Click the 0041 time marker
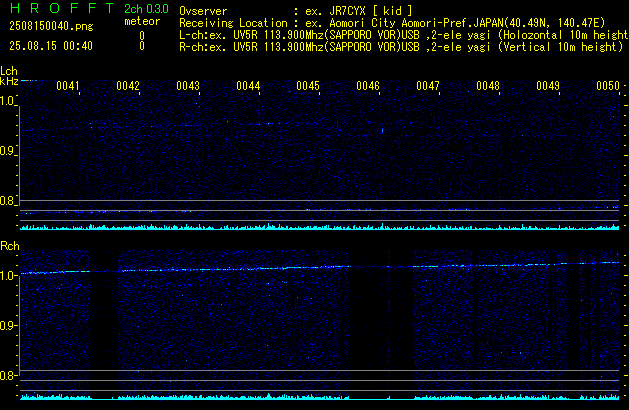 pos(68,86)
